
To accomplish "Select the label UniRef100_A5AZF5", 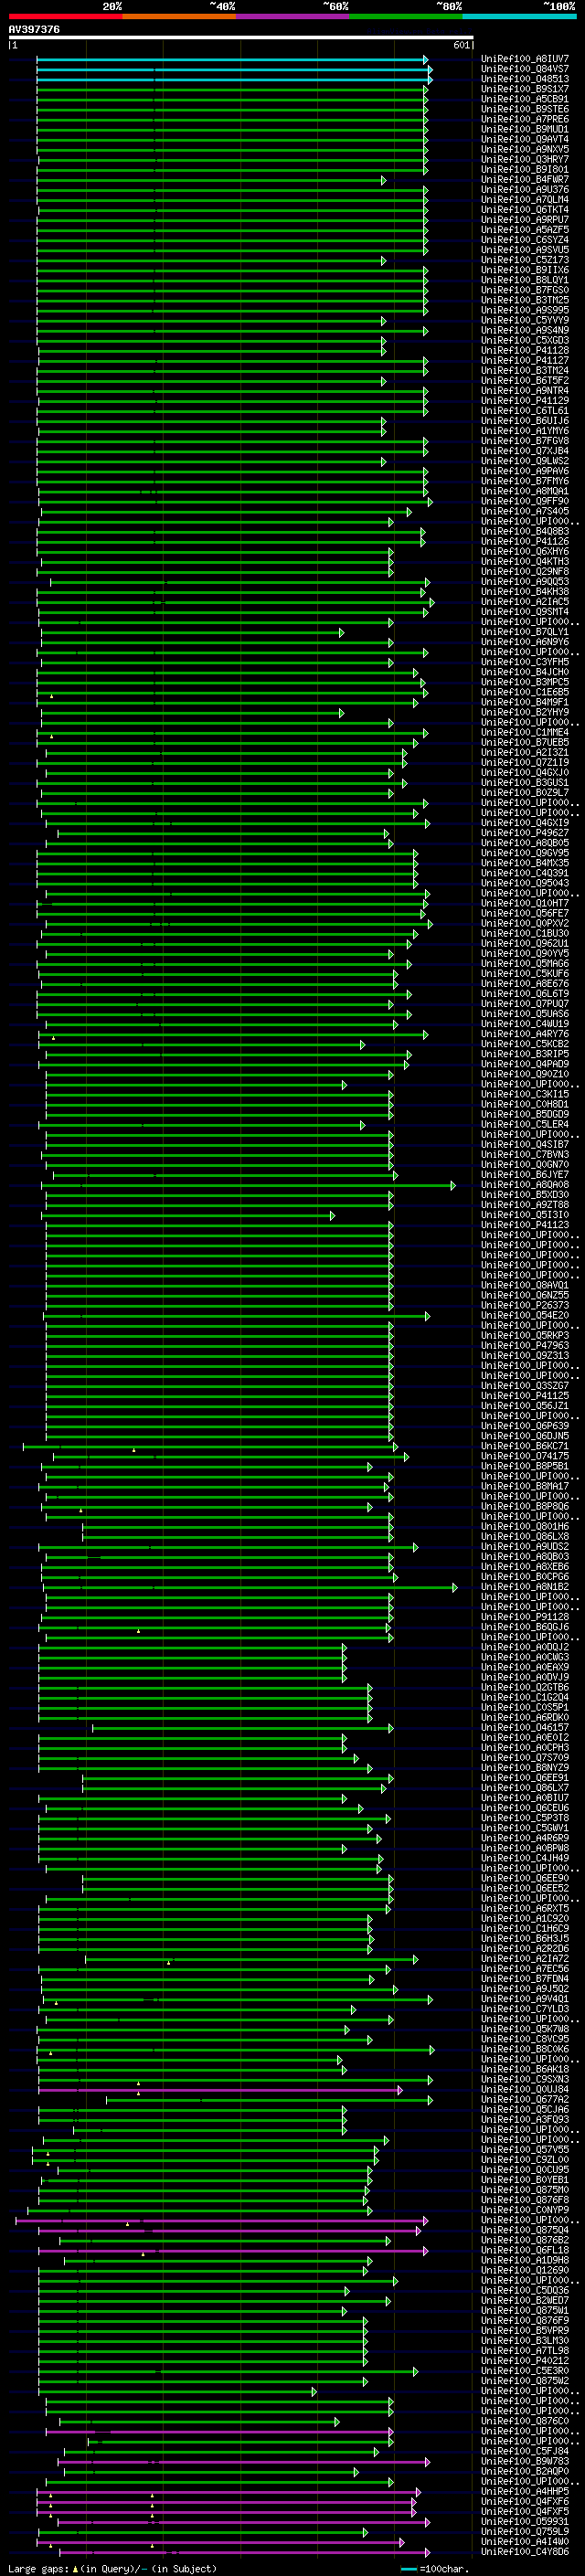I will [525, 230].
